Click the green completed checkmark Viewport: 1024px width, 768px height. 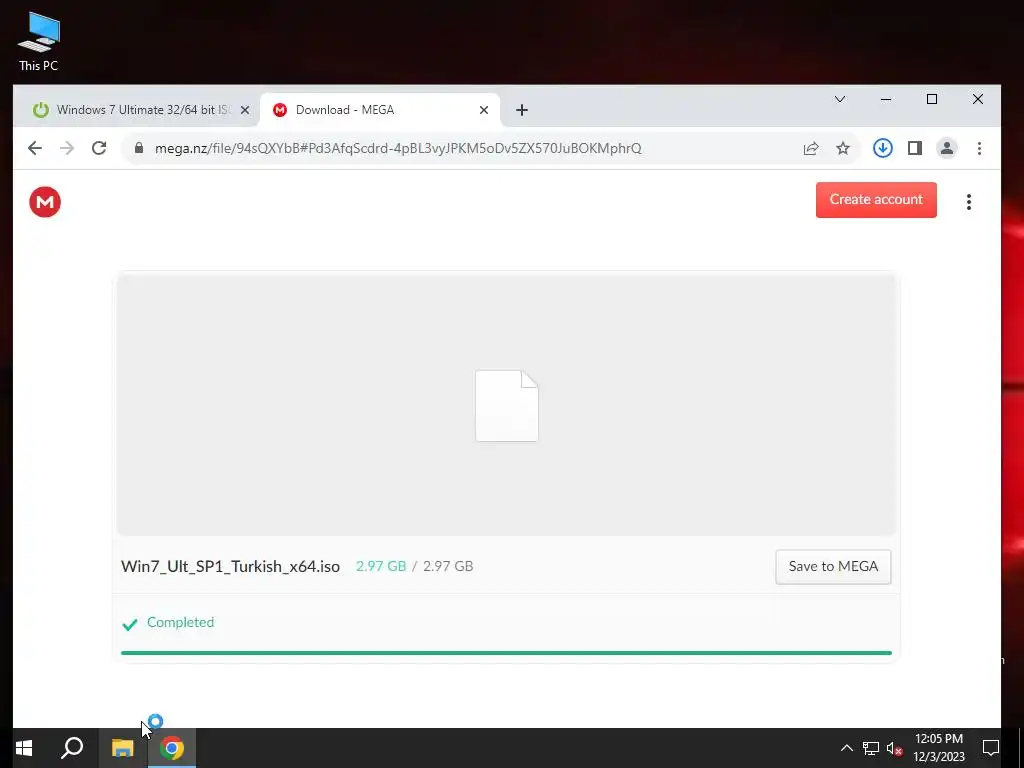click(x=130, y=624)
